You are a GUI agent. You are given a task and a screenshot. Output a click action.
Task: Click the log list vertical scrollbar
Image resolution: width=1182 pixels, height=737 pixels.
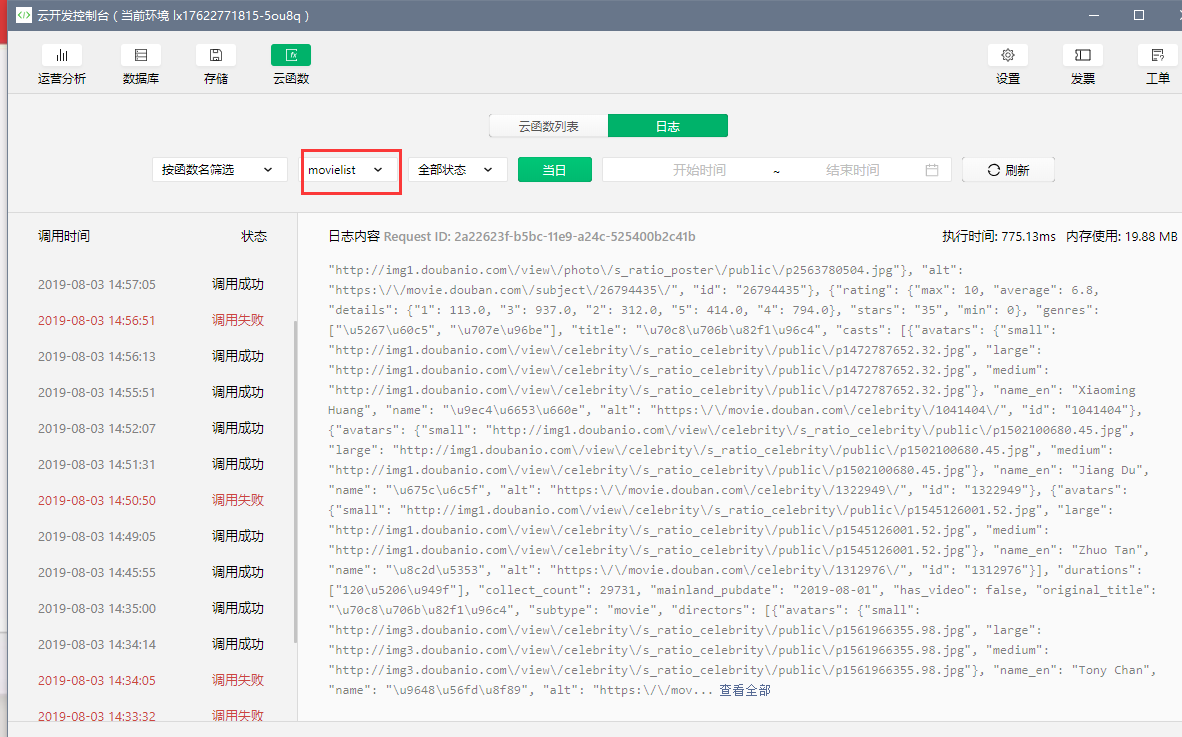296,482
